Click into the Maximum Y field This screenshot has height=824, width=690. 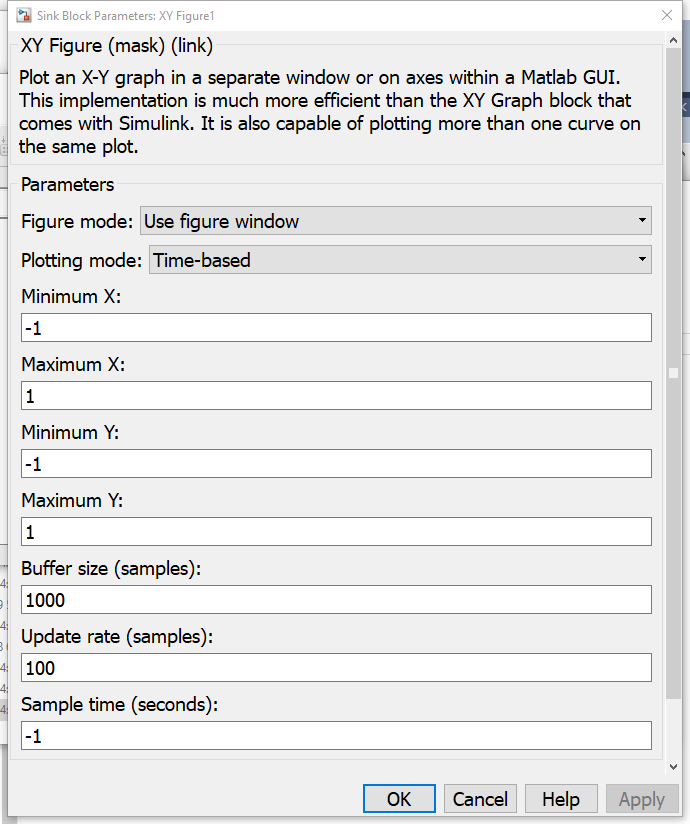point(336,532)
